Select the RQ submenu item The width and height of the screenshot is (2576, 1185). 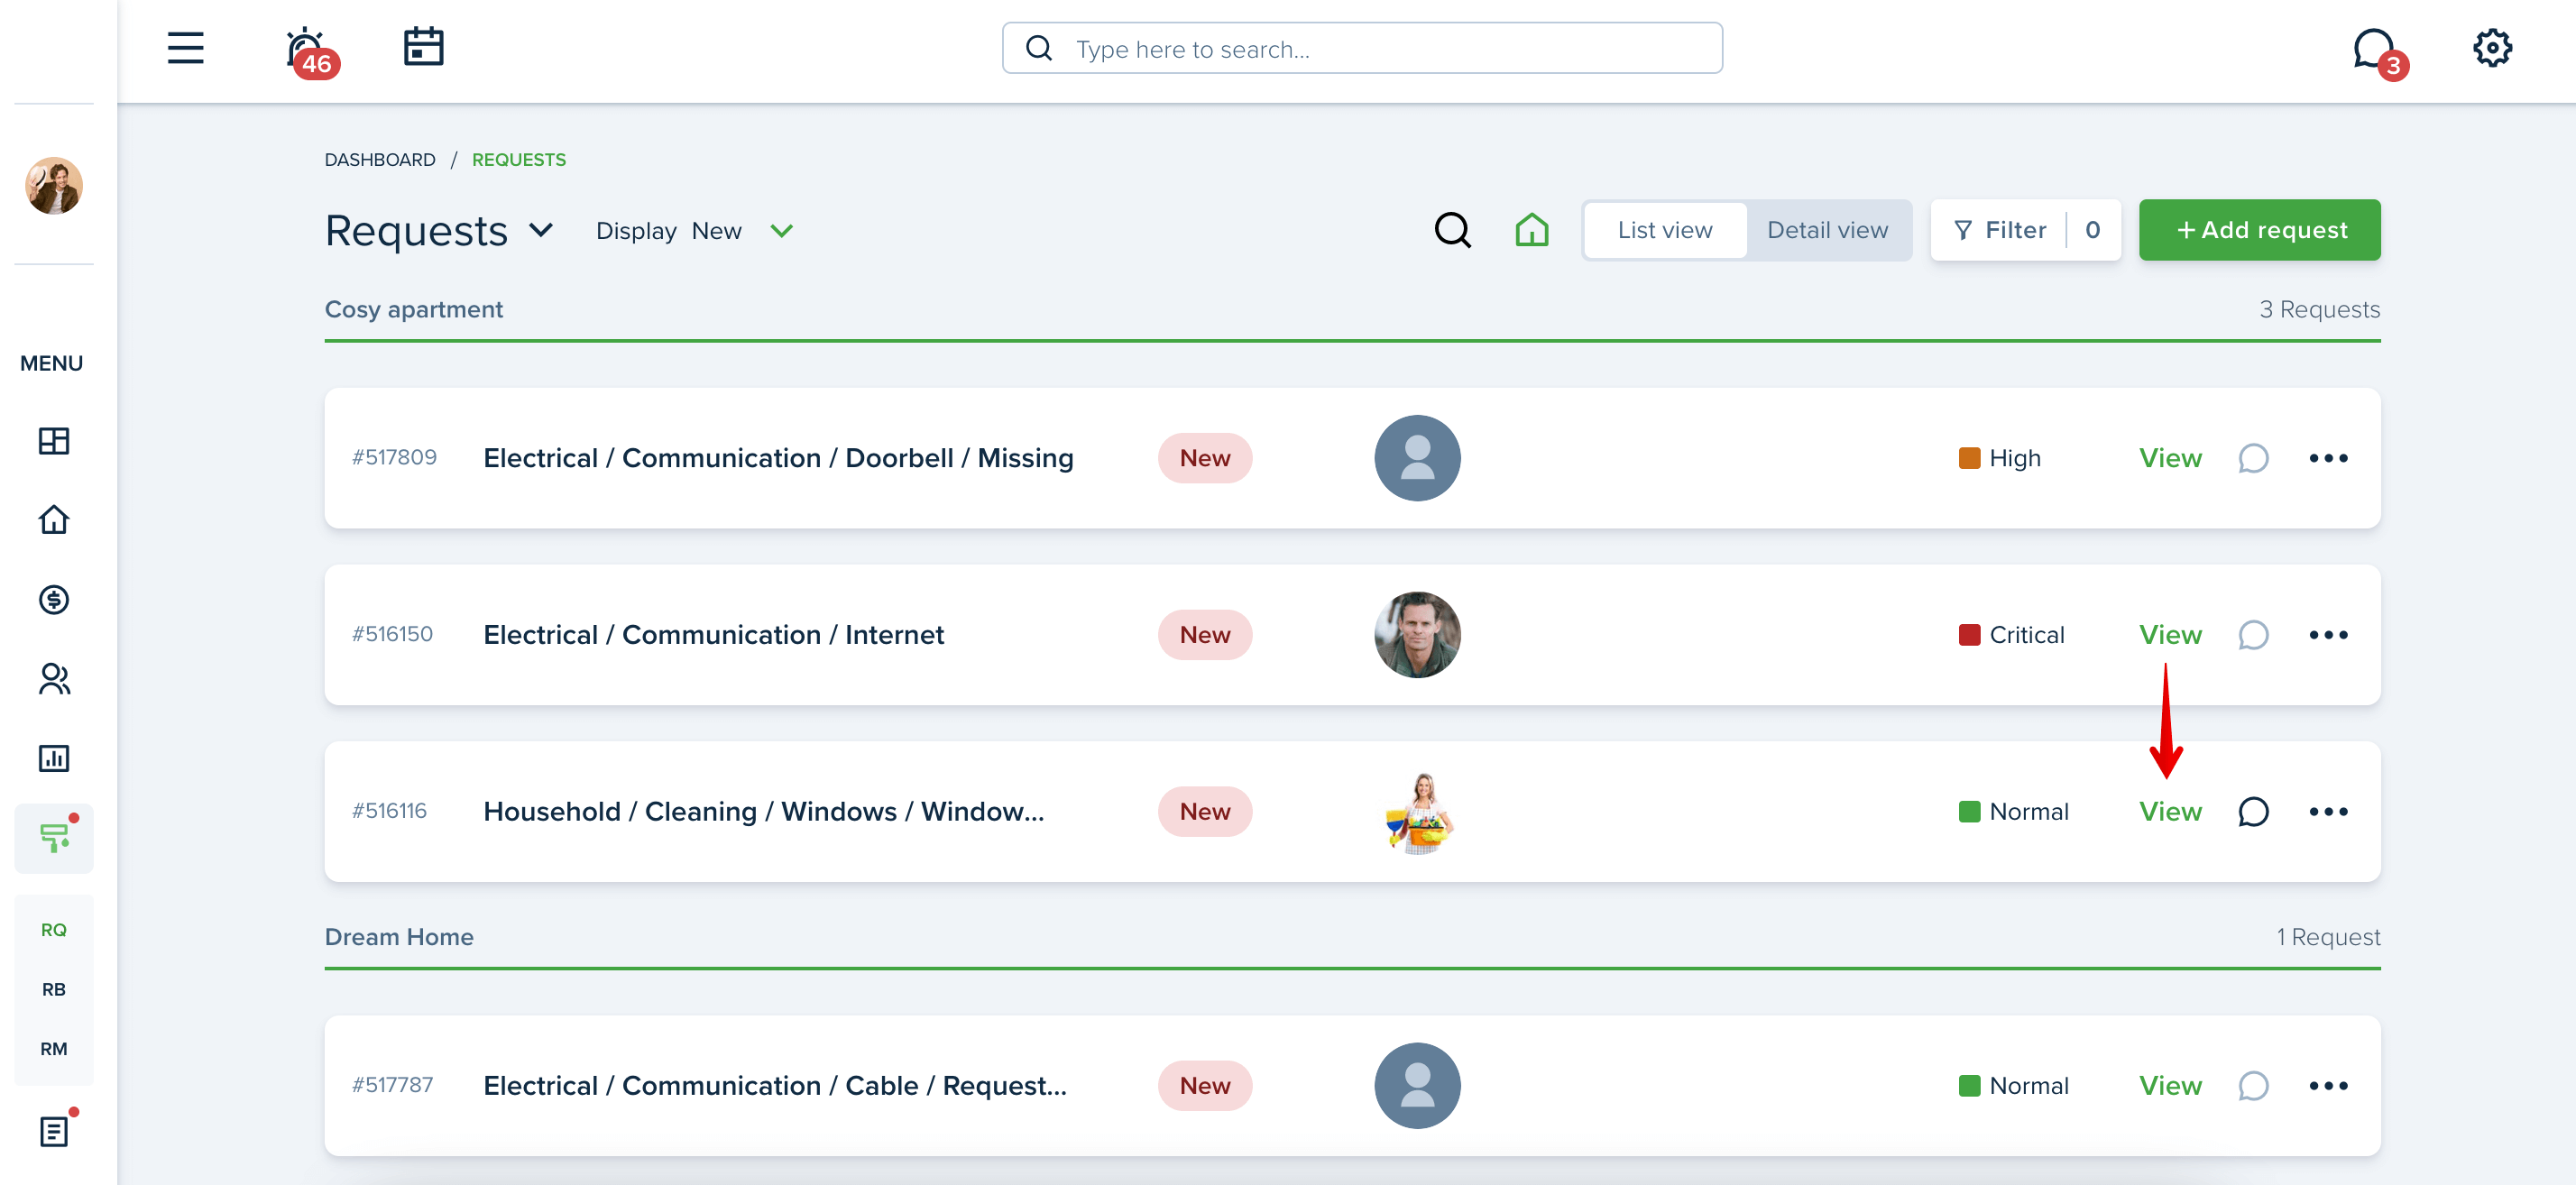(x=54, y=930)
